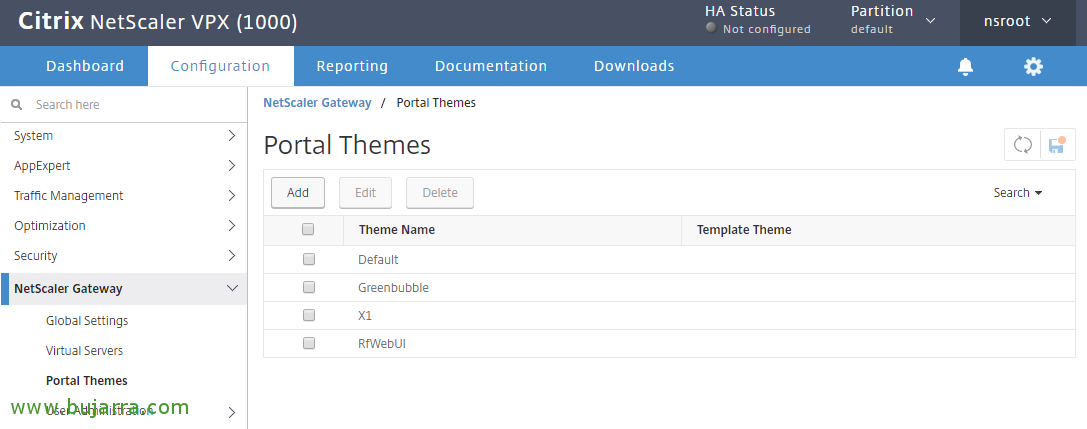The height and width of the screenshot is (429, 1087).
Task: Select Portal Themes in sidebar
Action: (87, 380)
